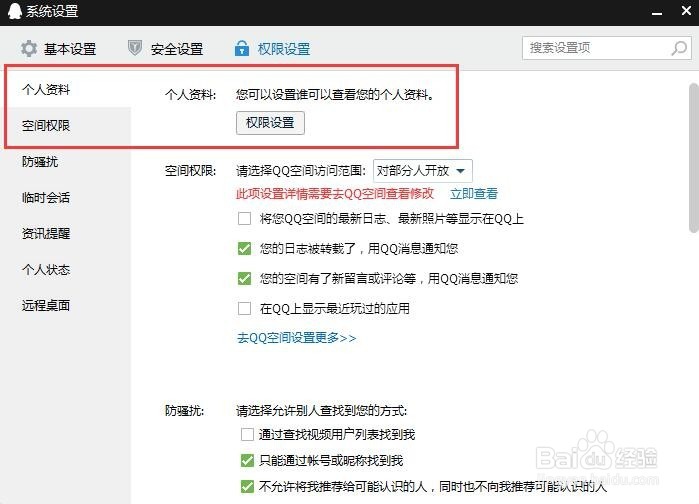Close the 系统设置 window
This screenshot has width=699, height=504.
[x=687, y=10]
